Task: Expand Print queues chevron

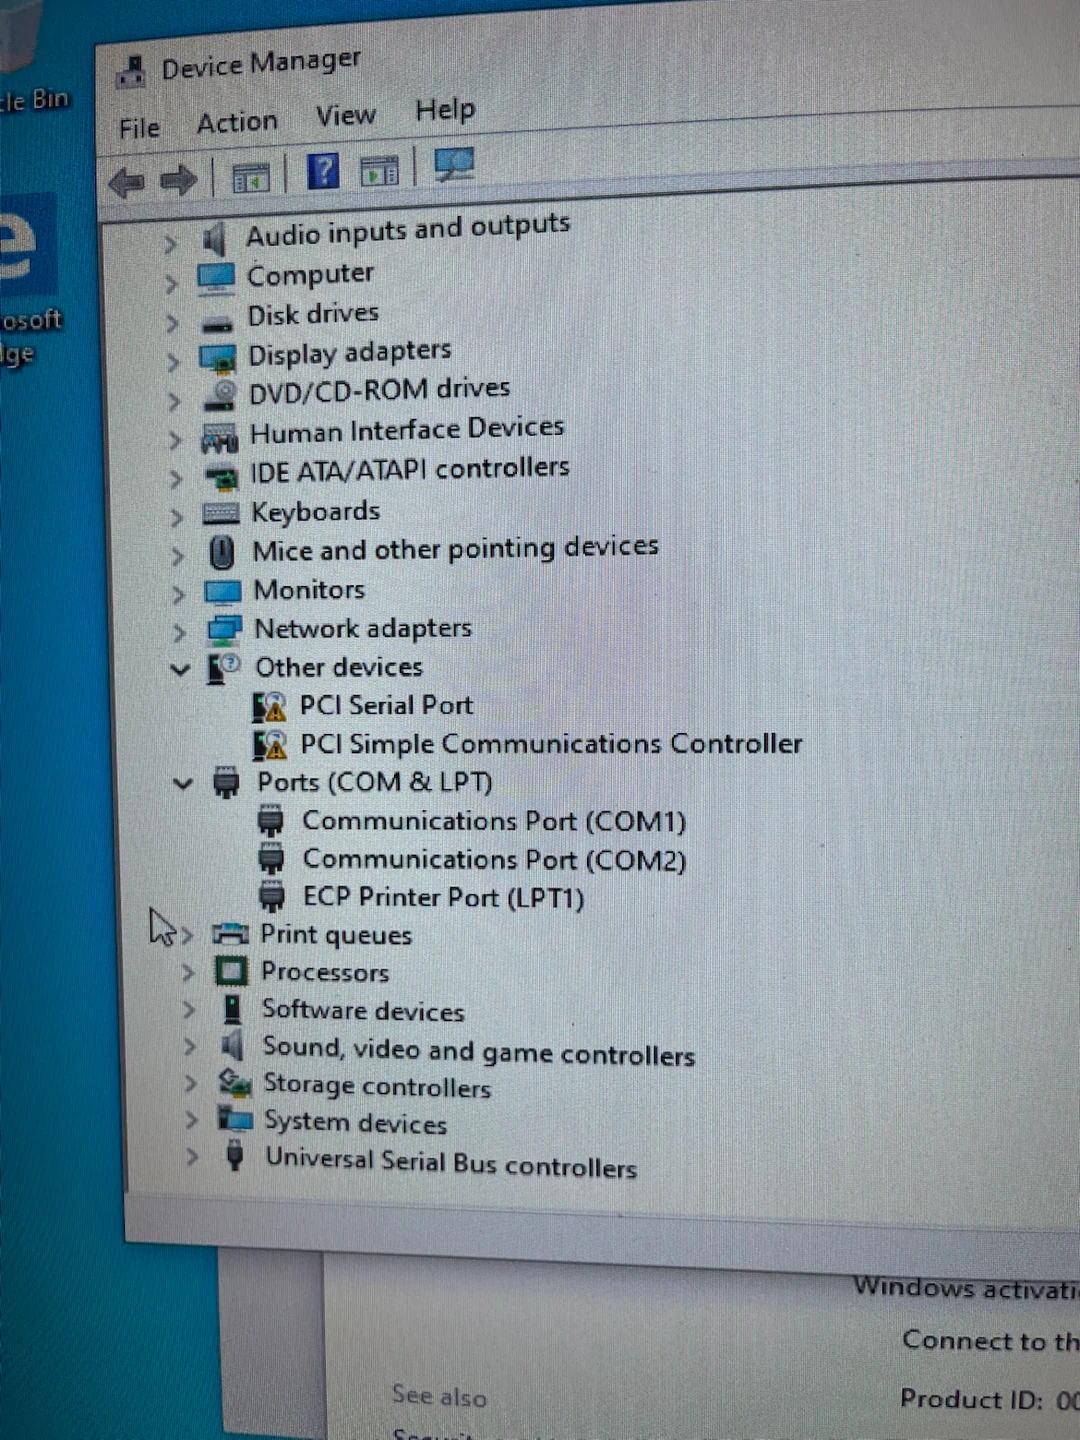Action: tap(186, 936)
